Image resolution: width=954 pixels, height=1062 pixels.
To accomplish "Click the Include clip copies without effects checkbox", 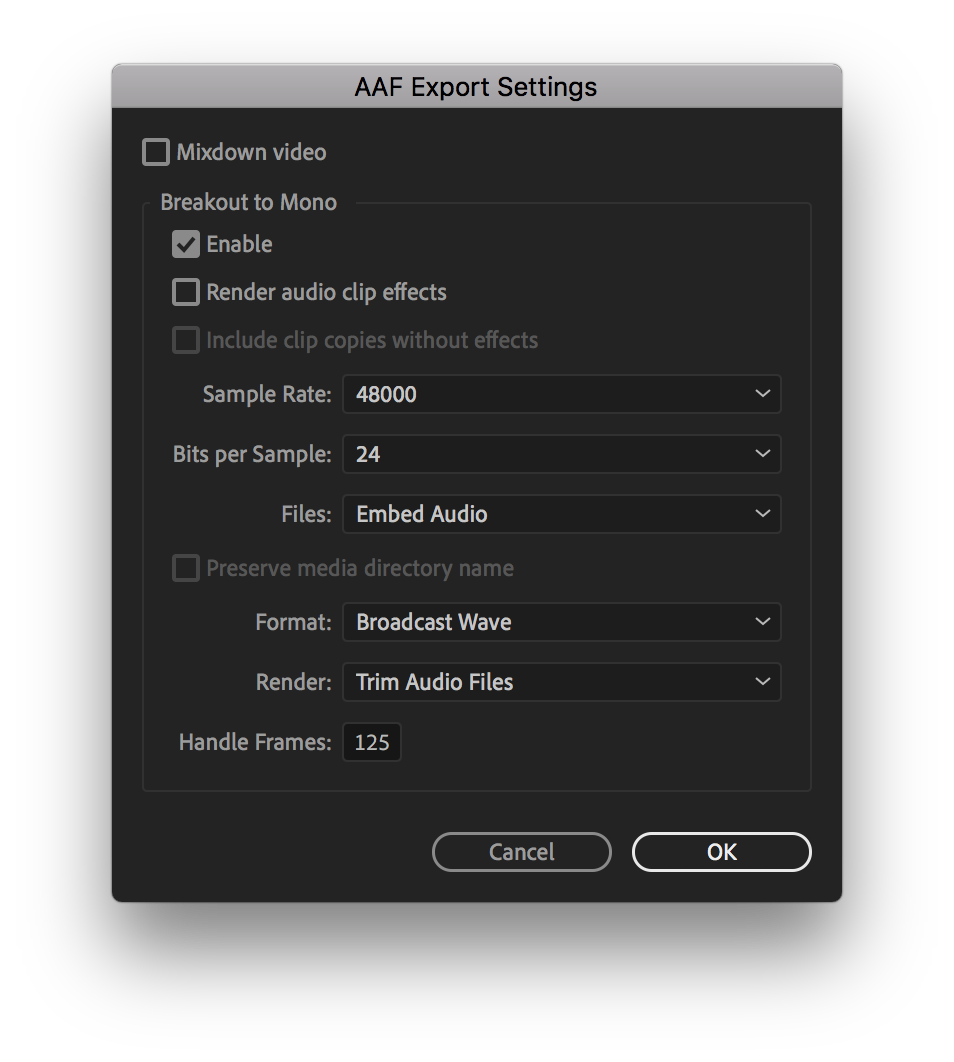I will tap(186, 340).
